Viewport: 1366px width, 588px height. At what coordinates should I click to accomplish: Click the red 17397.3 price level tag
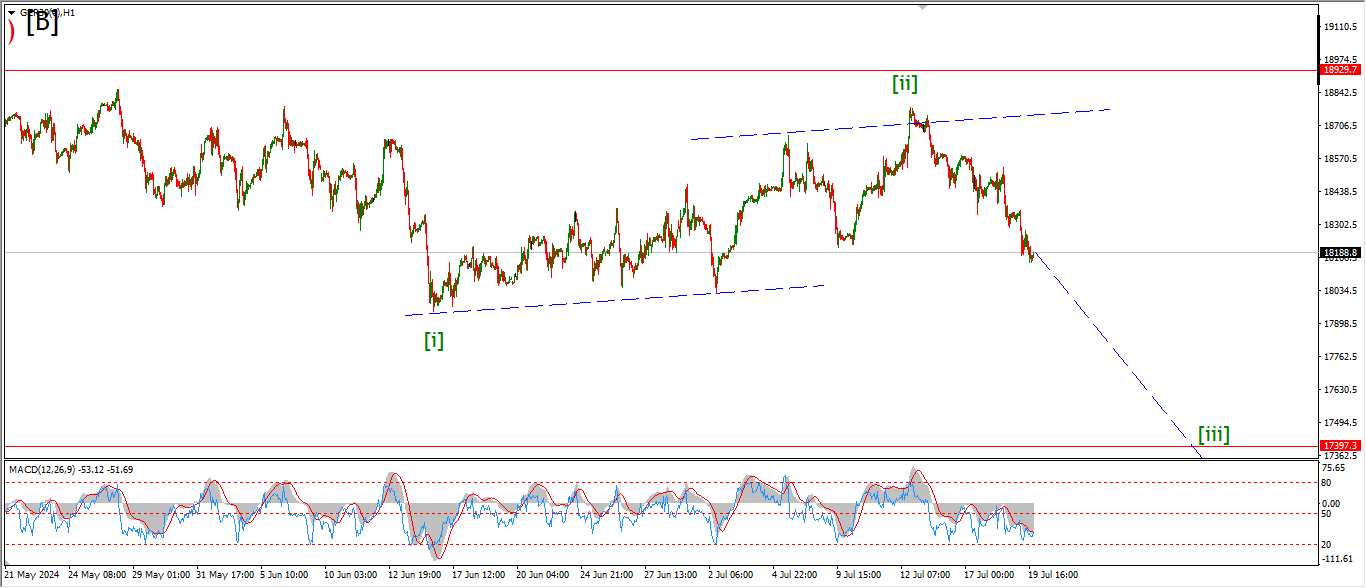click(x=1340, y=445)
